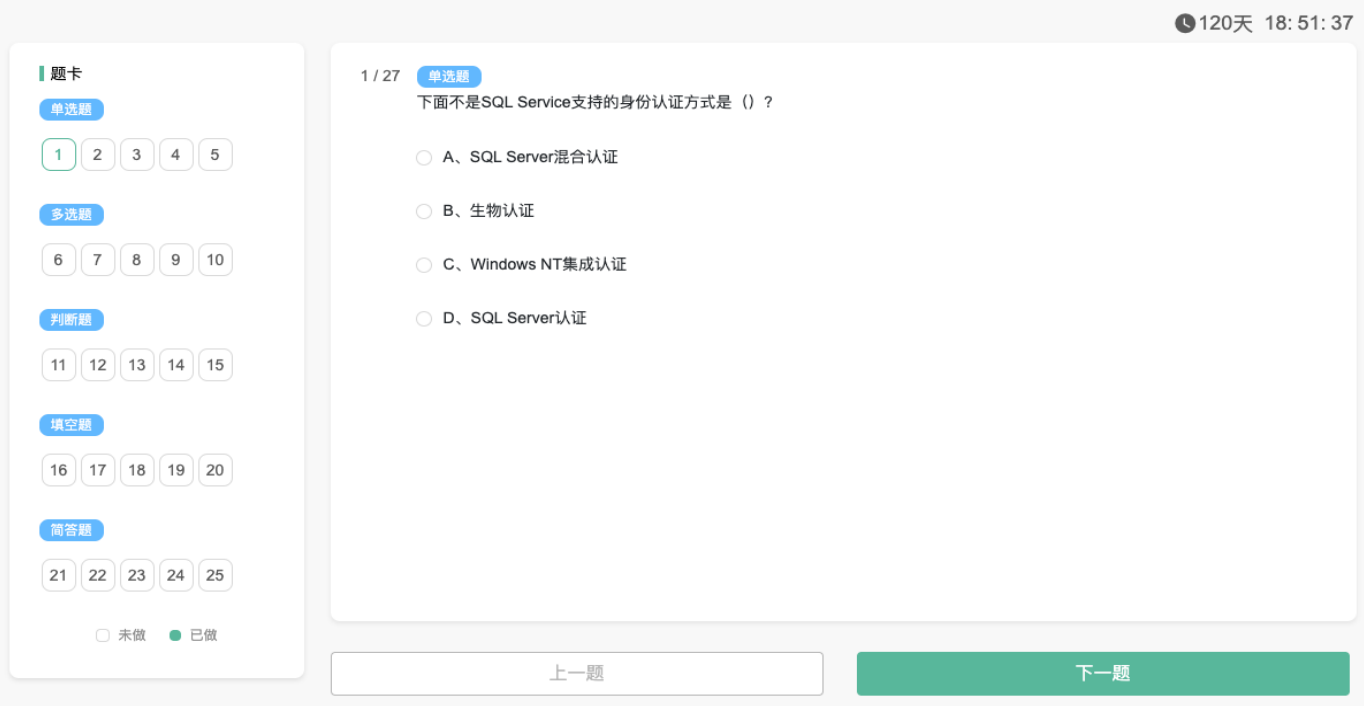Click the 题卡 panel heading
Viewport: 1364px width, 706px height.
point(66,73)
